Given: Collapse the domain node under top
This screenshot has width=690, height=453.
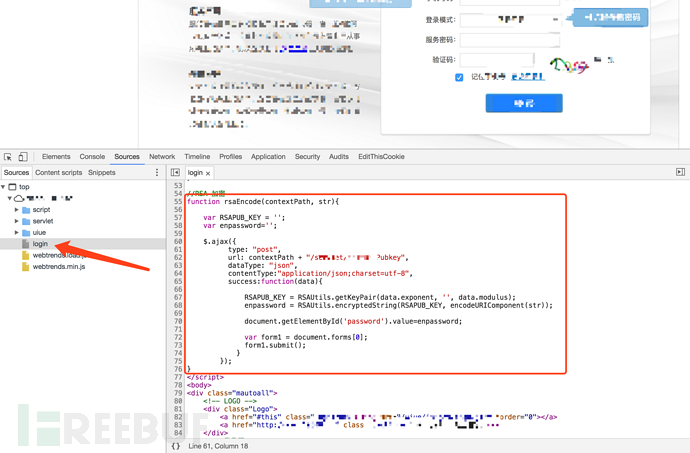Looking at the screenshot, I should point(10,199).
